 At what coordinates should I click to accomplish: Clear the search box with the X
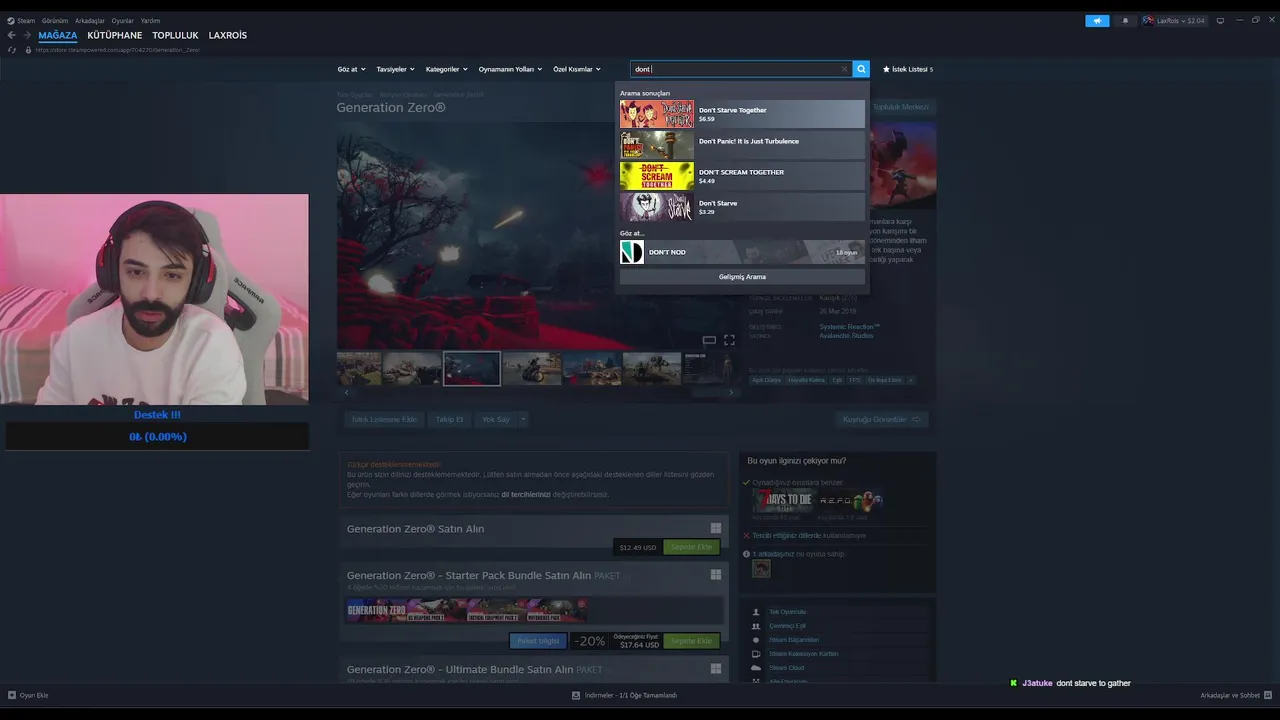pyautogui.click(x=844, y=69)
